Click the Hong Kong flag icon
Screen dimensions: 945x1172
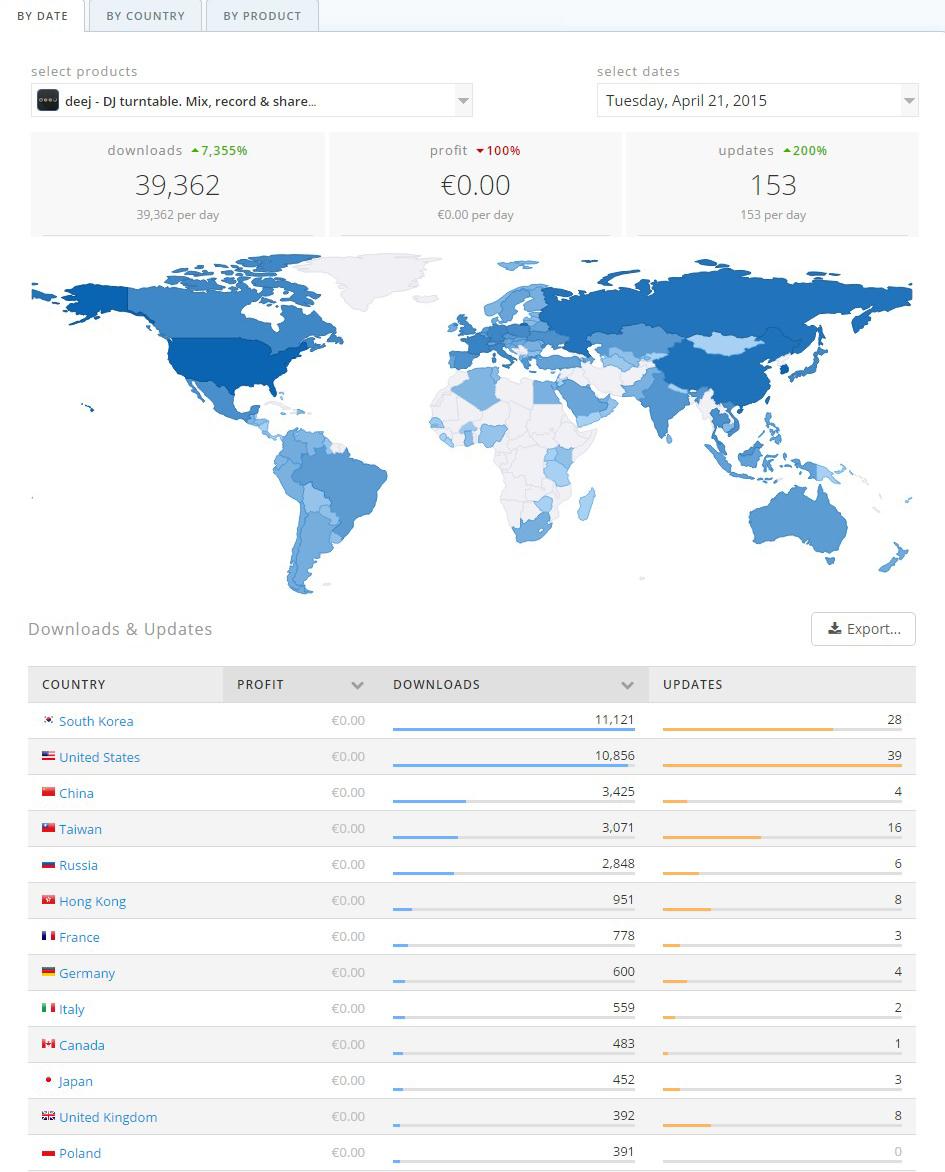click(49, 900)
